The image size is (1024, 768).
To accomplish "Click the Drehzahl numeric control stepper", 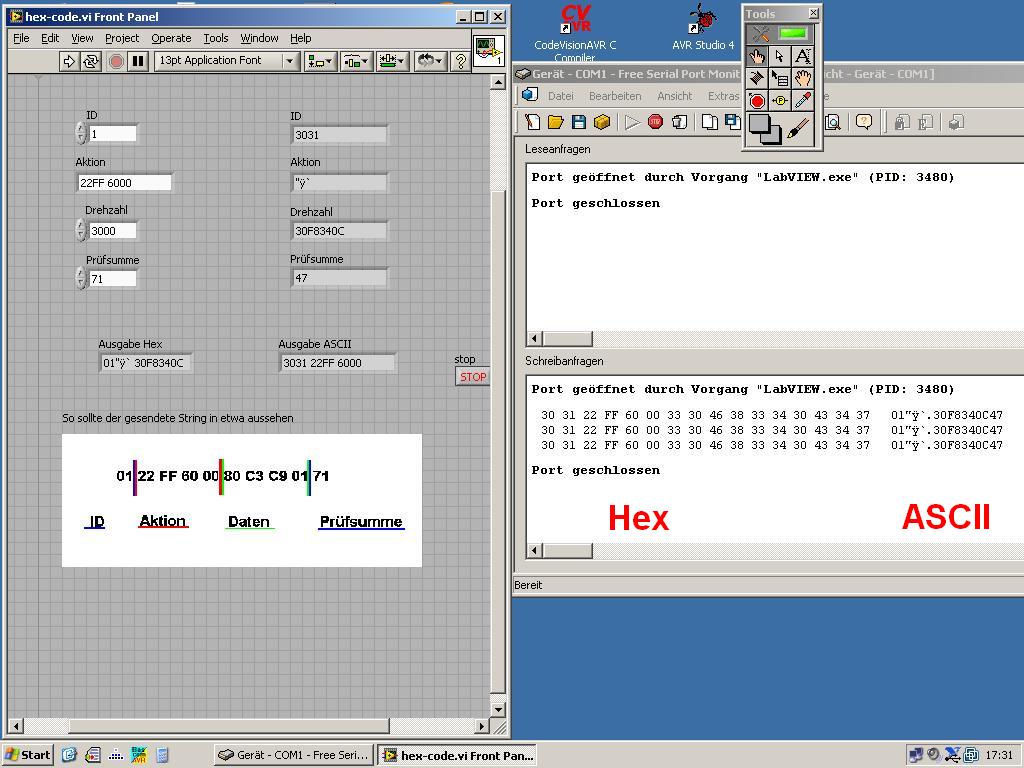I will 81,230.
